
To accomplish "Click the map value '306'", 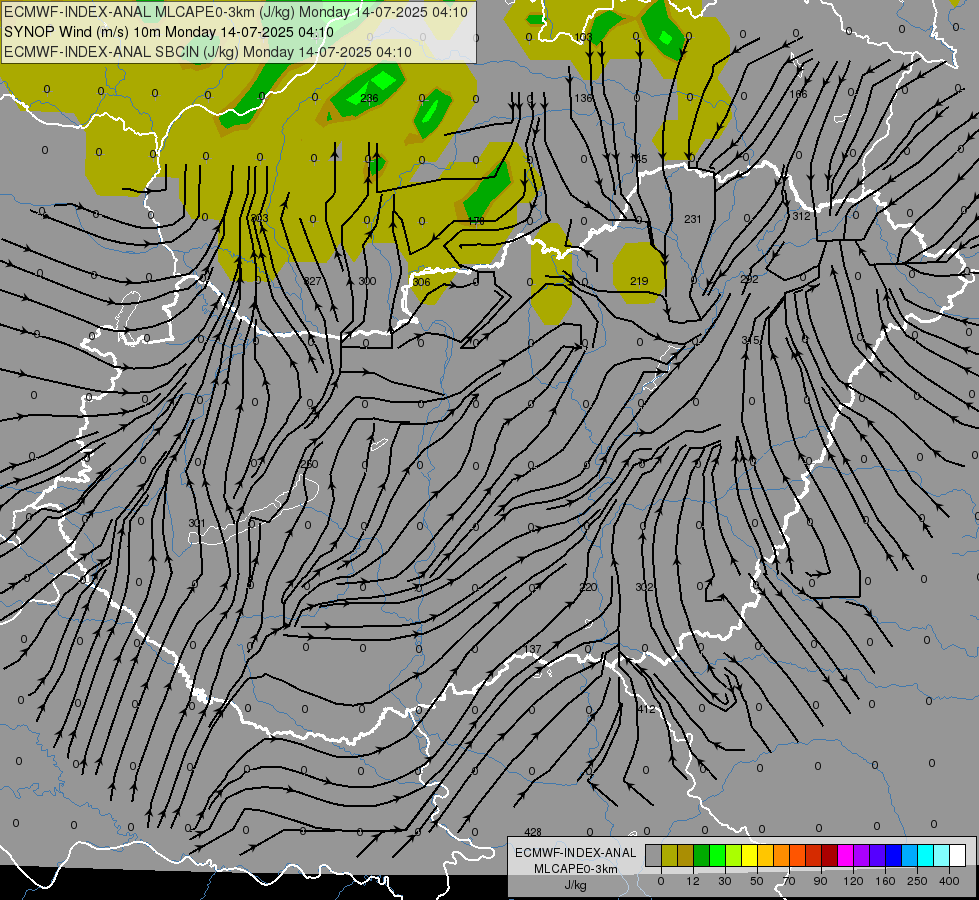I will tap(421, 282).
